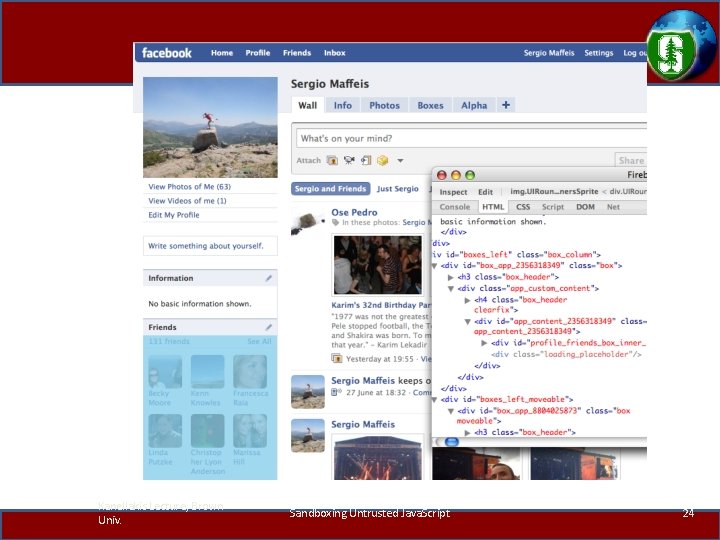
Task: Attach a link using the link icon
Action: tap(366, 160)
